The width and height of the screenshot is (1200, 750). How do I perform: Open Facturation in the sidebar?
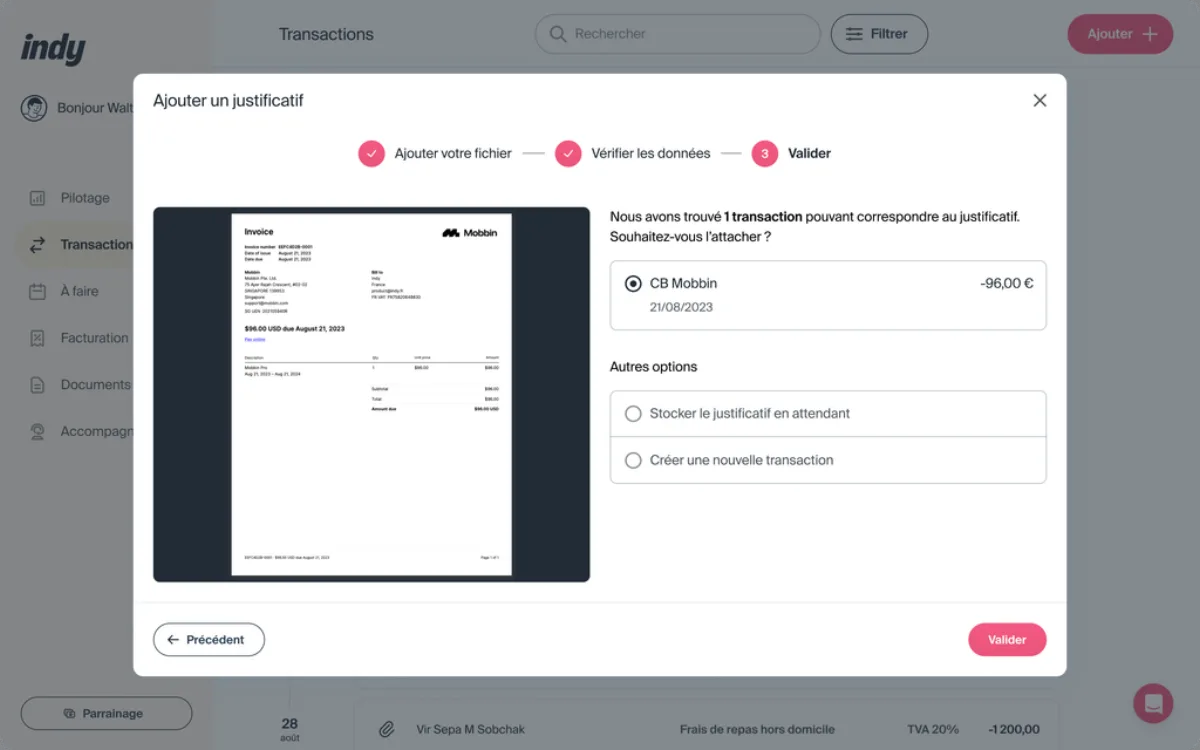click(x=94, y=338)
